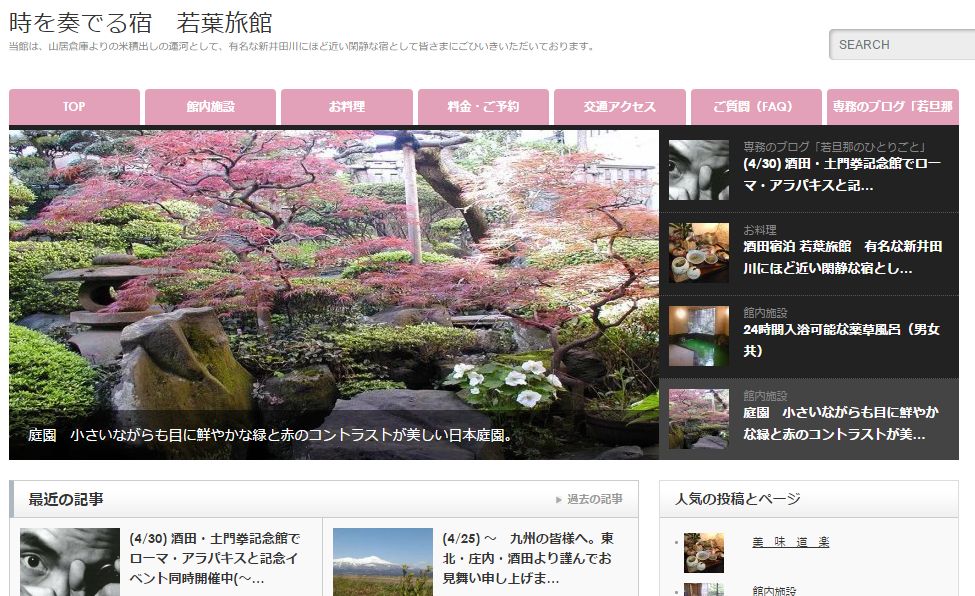Screen dimensions: 975x596
Task: Open the 美味道楽 popular post link
Action: coord(790,542)
